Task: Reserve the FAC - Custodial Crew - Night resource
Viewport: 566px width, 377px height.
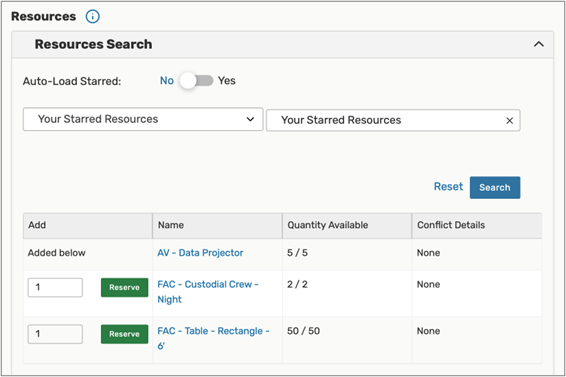Action: (125, 287)
